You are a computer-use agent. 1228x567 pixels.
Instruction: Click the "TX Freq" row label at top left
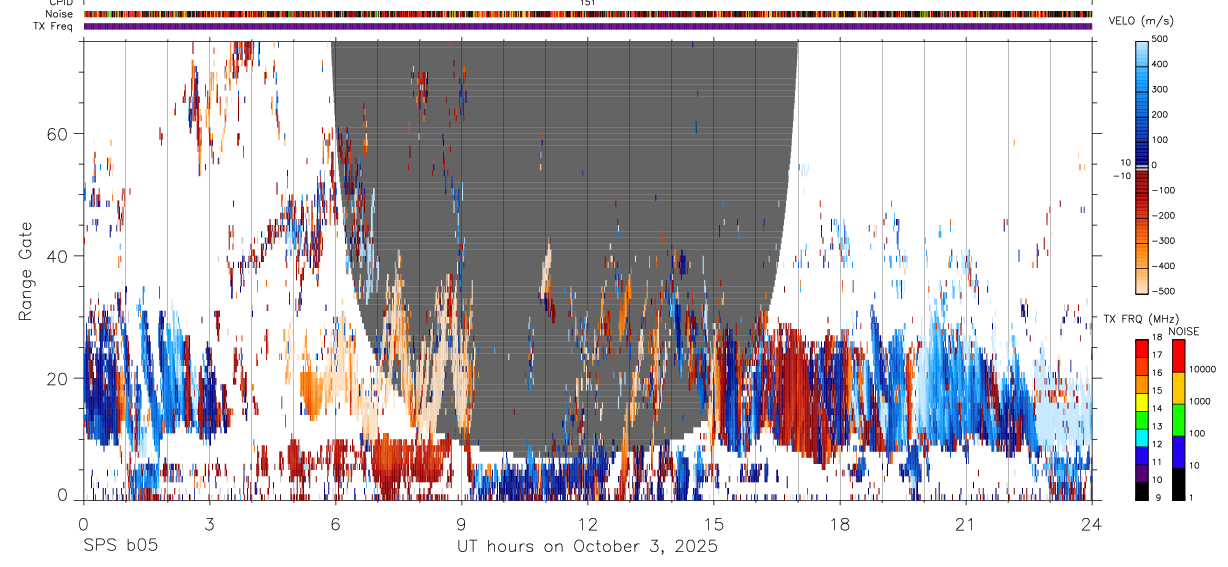[x=54, y=26]
